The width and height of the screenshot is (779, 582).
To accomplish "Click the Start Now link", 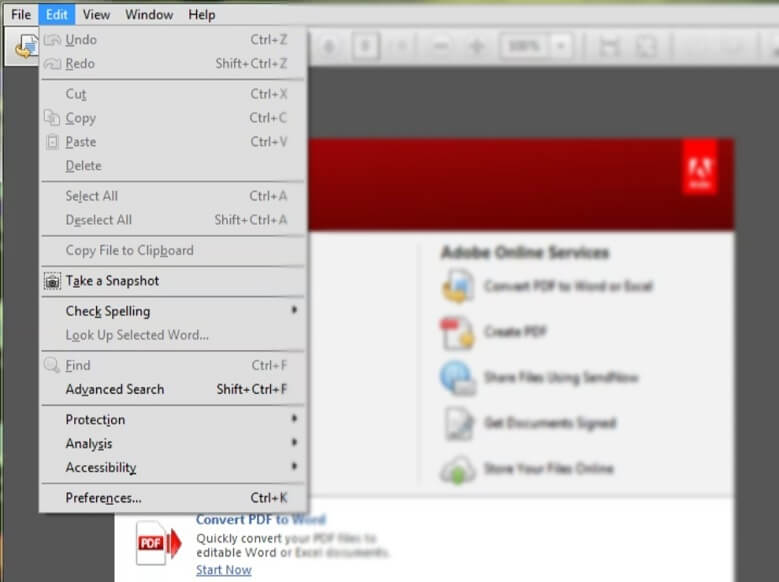I will coord(224,570).
